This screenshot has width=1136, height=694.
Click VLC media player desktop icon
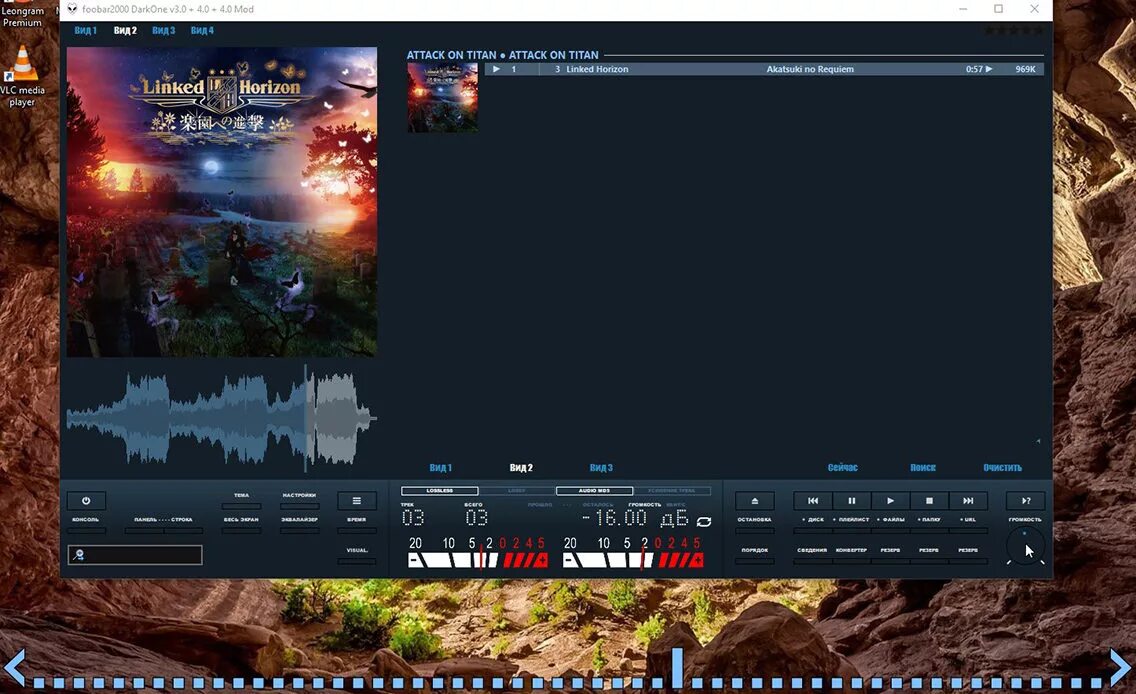click(x=22, y=76)
